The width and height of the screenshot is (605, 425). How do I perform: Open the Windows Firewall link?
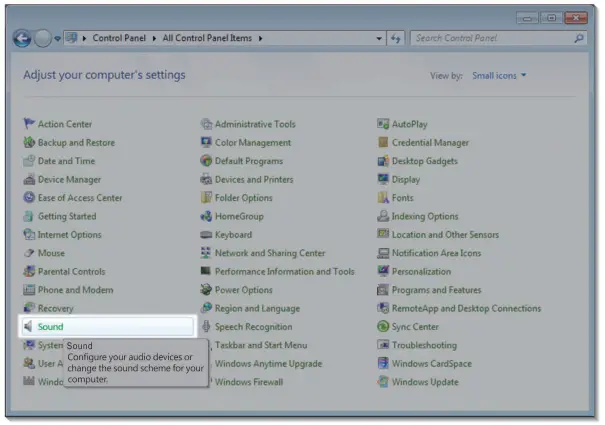(x=249, y=382)
